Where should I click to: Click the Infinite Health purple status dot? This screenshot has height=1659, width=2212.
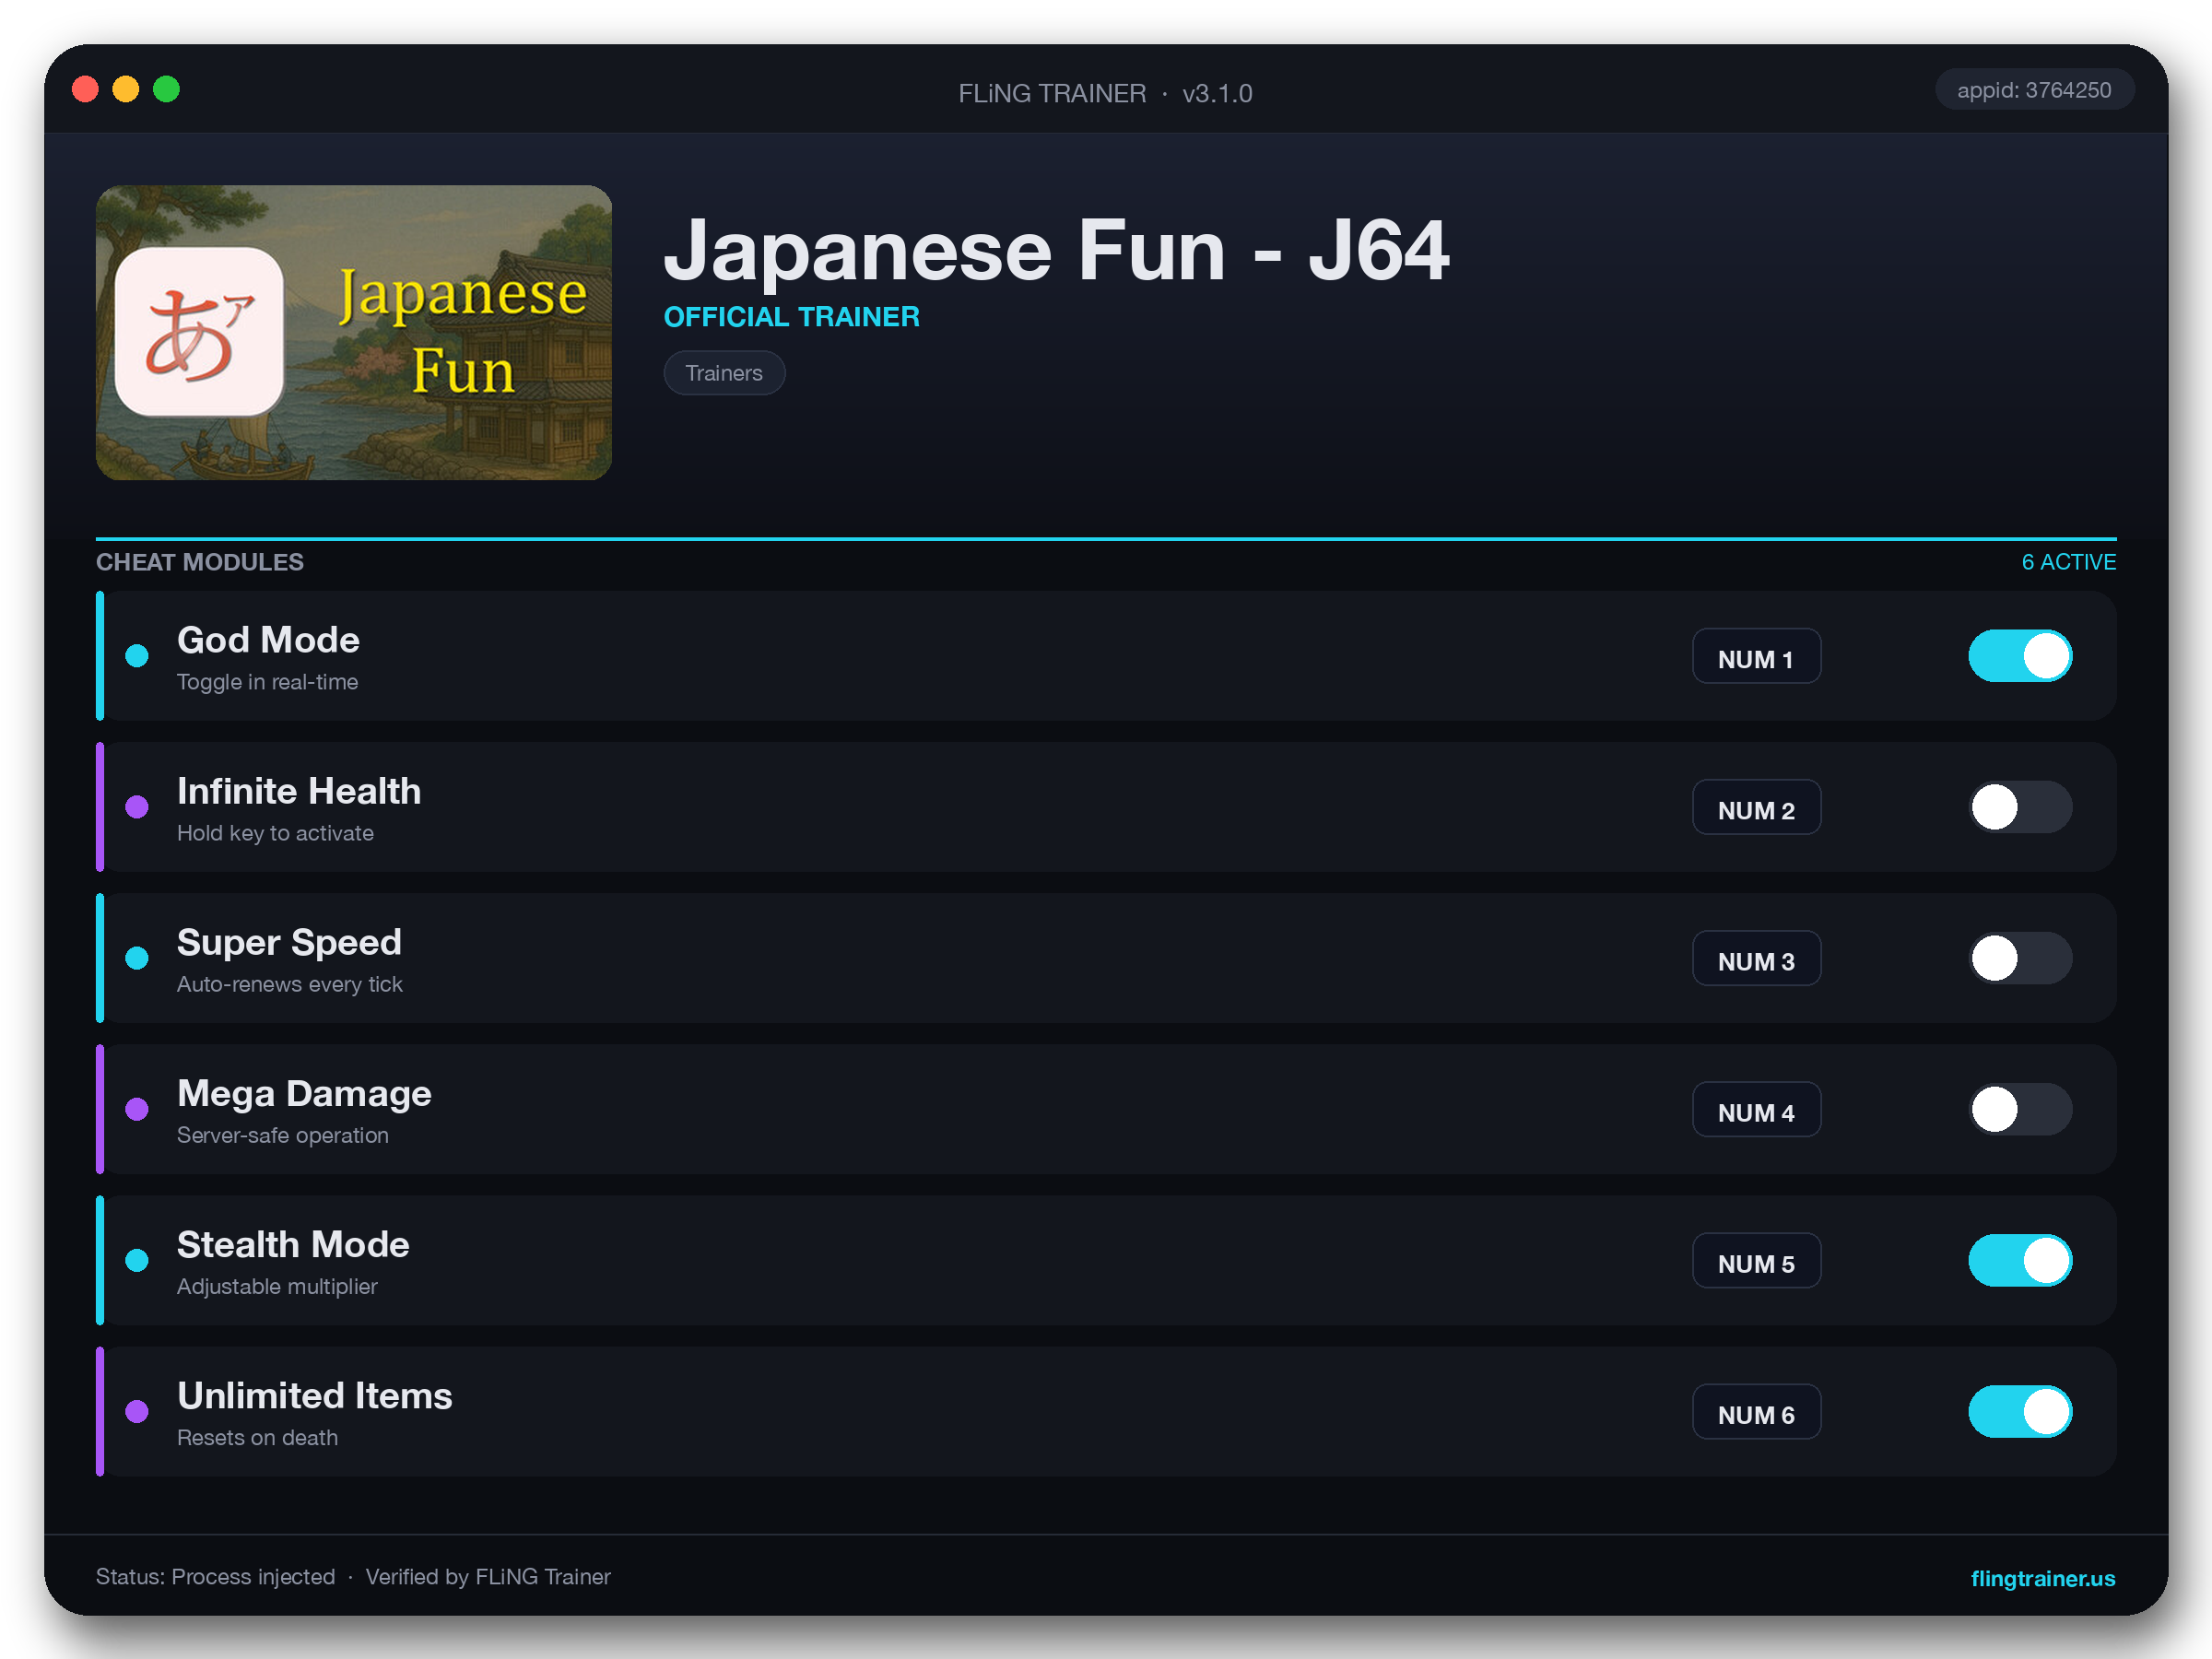point(137,807)
